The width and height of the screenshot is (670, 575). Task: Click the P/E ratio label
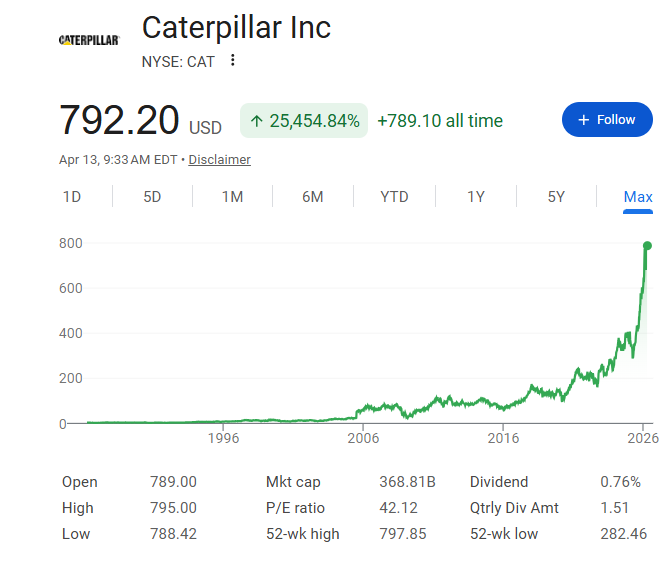coord(295,508)
